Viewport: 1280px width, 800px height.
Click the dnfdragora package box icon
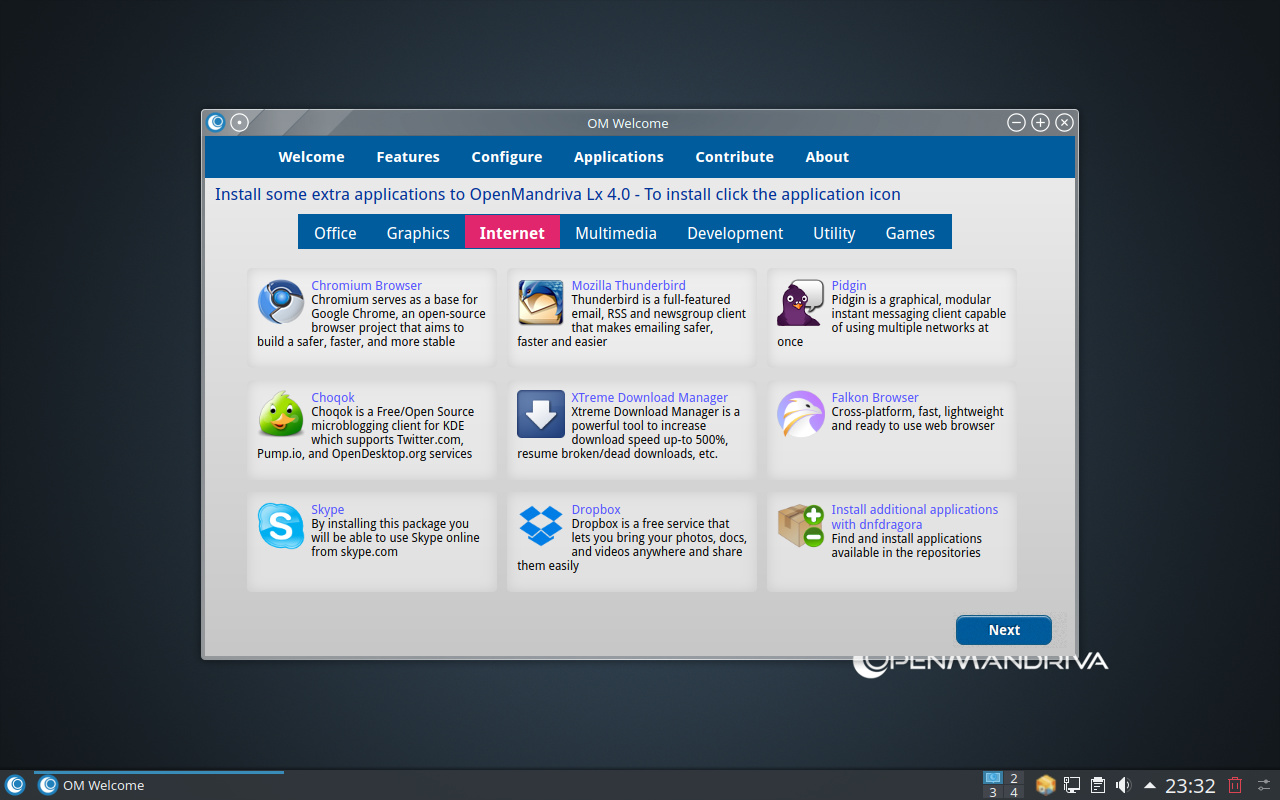(x=801, y=526)
